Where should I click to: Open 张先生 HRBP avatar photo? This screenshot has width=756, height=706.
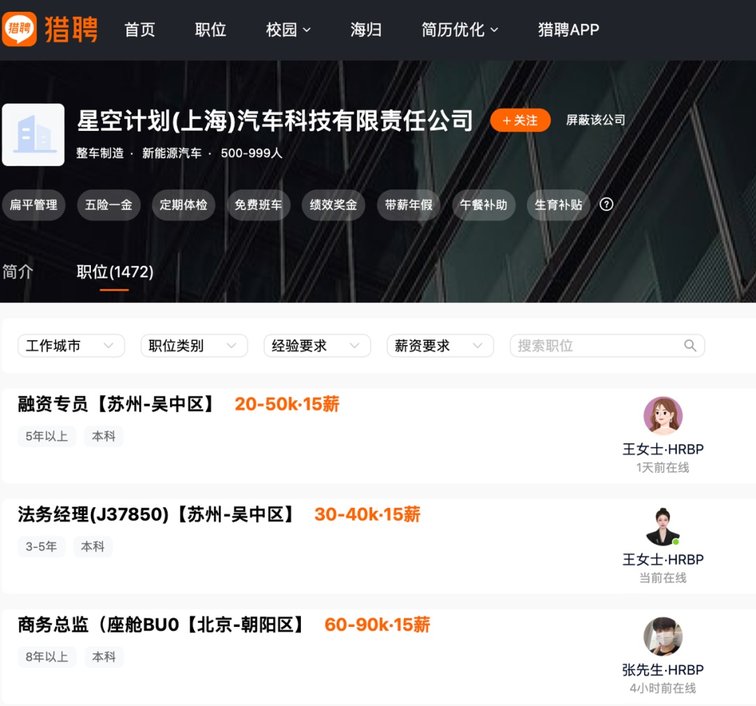click(663, 637)
